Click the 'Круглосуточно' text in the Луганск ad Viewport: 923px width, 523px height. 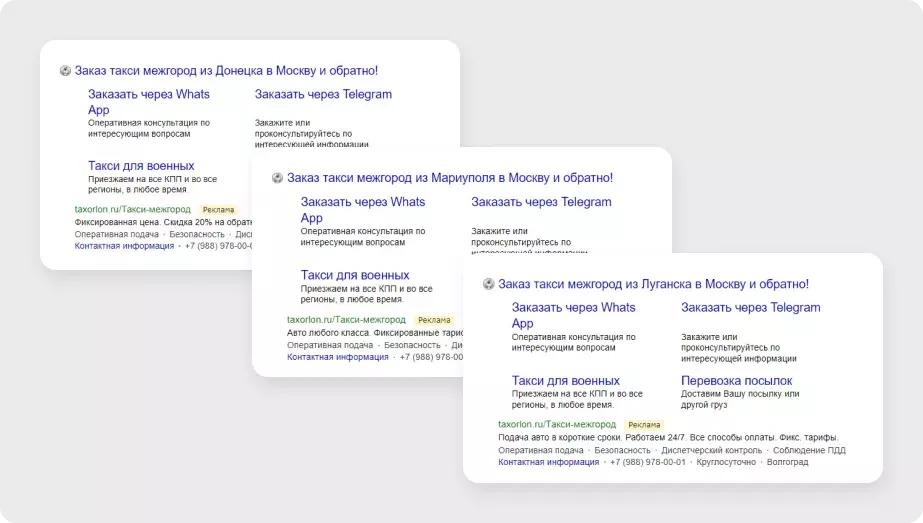[726, 462]
